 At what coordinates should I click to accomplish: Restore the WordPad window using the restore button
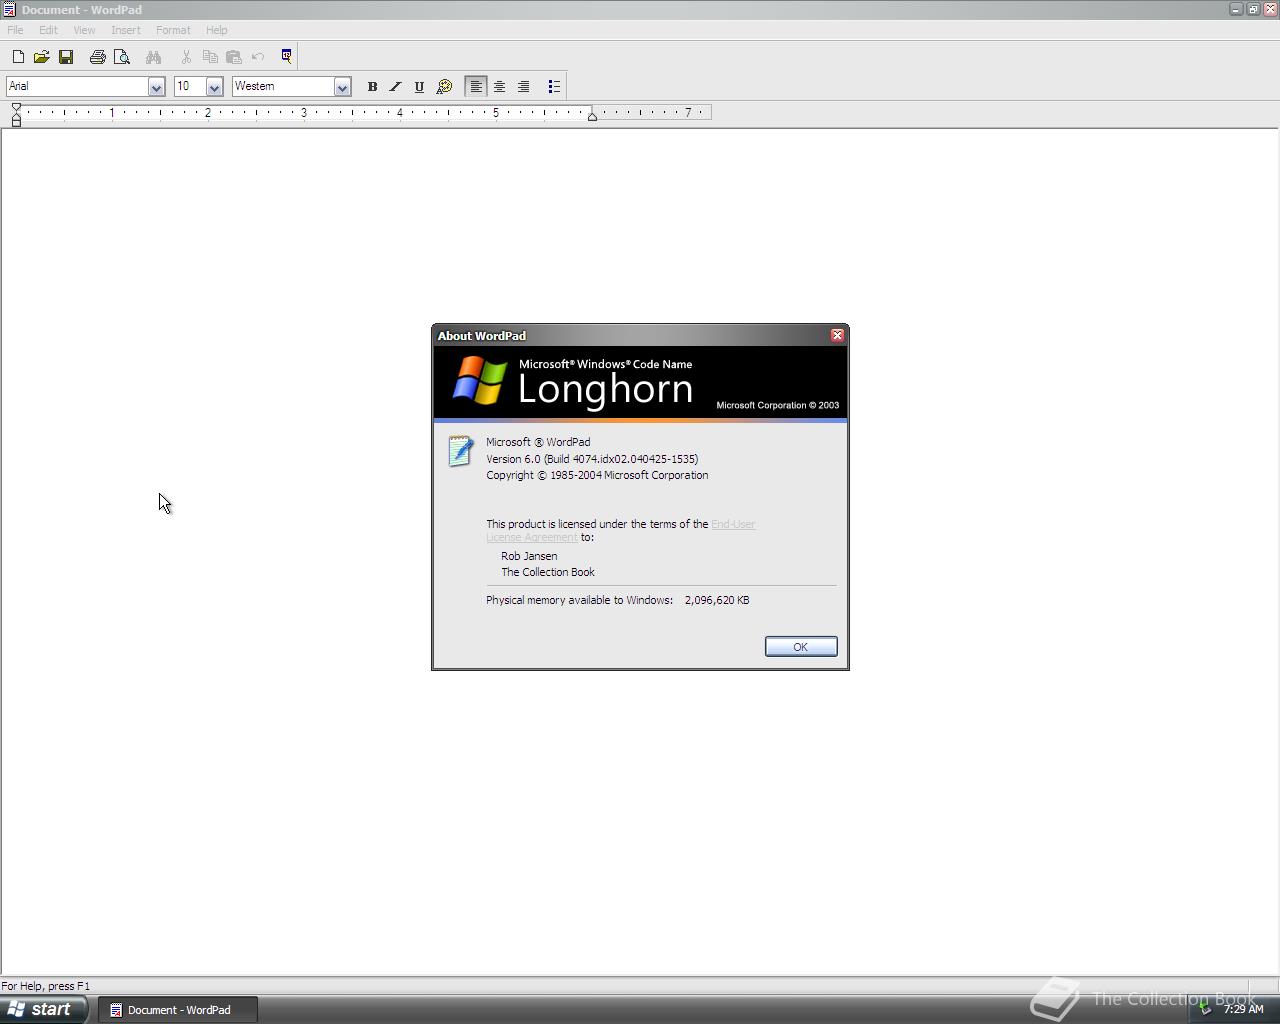coord(1253,9)
